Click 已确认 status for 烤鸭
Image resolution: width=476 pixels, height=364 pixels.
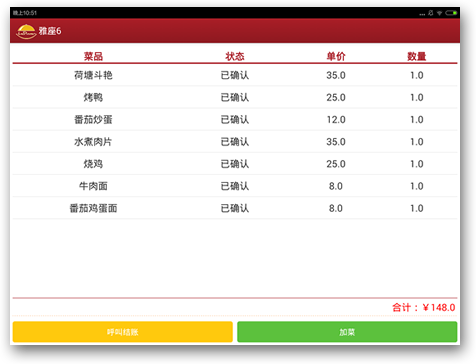click(235, 97)
